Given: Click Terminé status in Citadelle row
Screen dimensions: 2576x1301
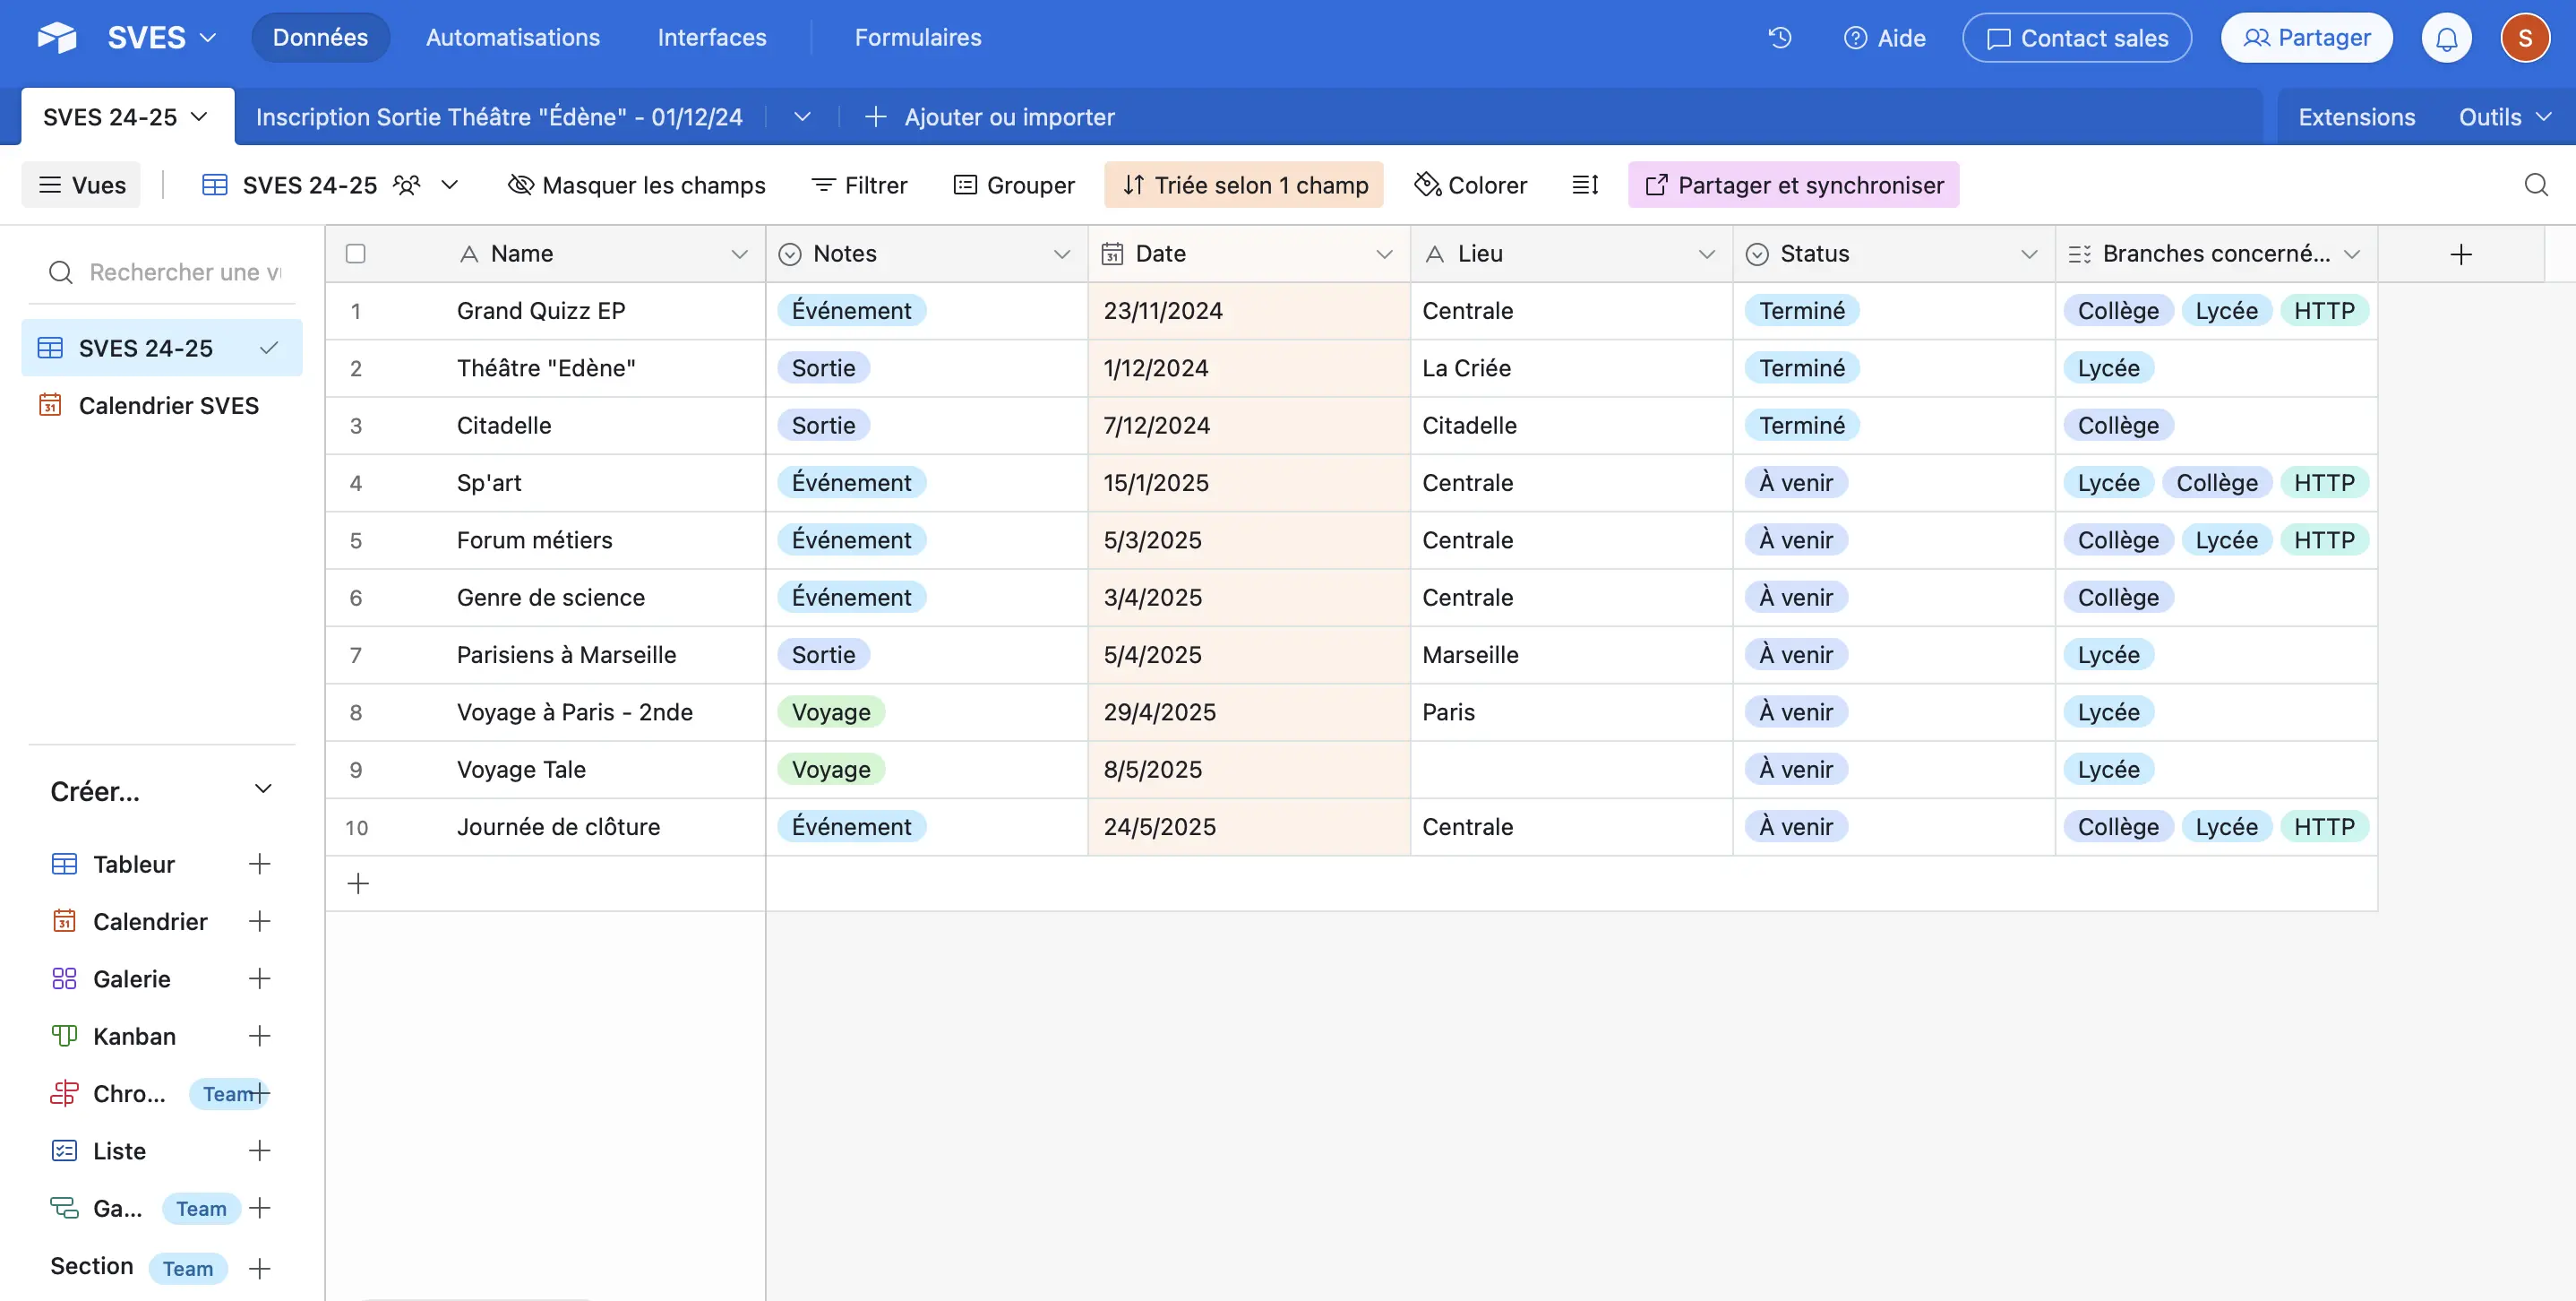Looking at the screenshot, I should tap(1802, 425).
